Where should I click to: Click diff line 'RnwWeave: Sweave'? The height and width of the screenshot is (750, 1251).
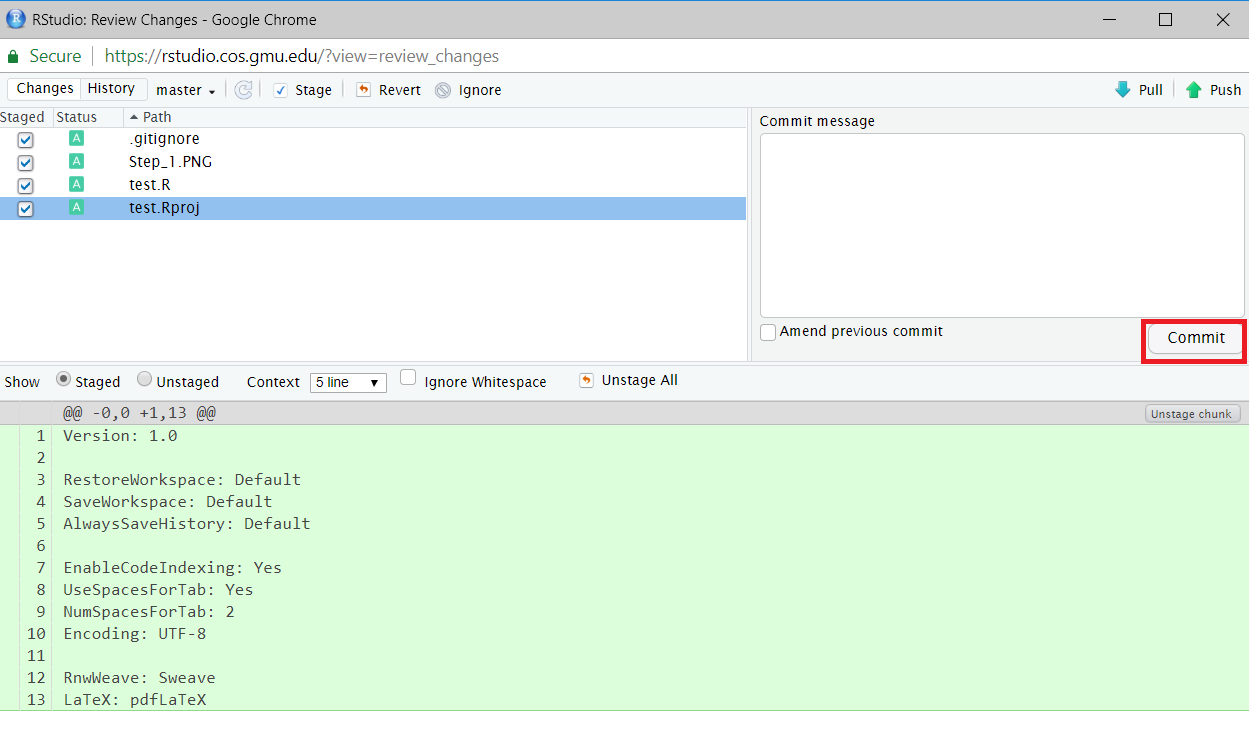click(x=139, y=678)
